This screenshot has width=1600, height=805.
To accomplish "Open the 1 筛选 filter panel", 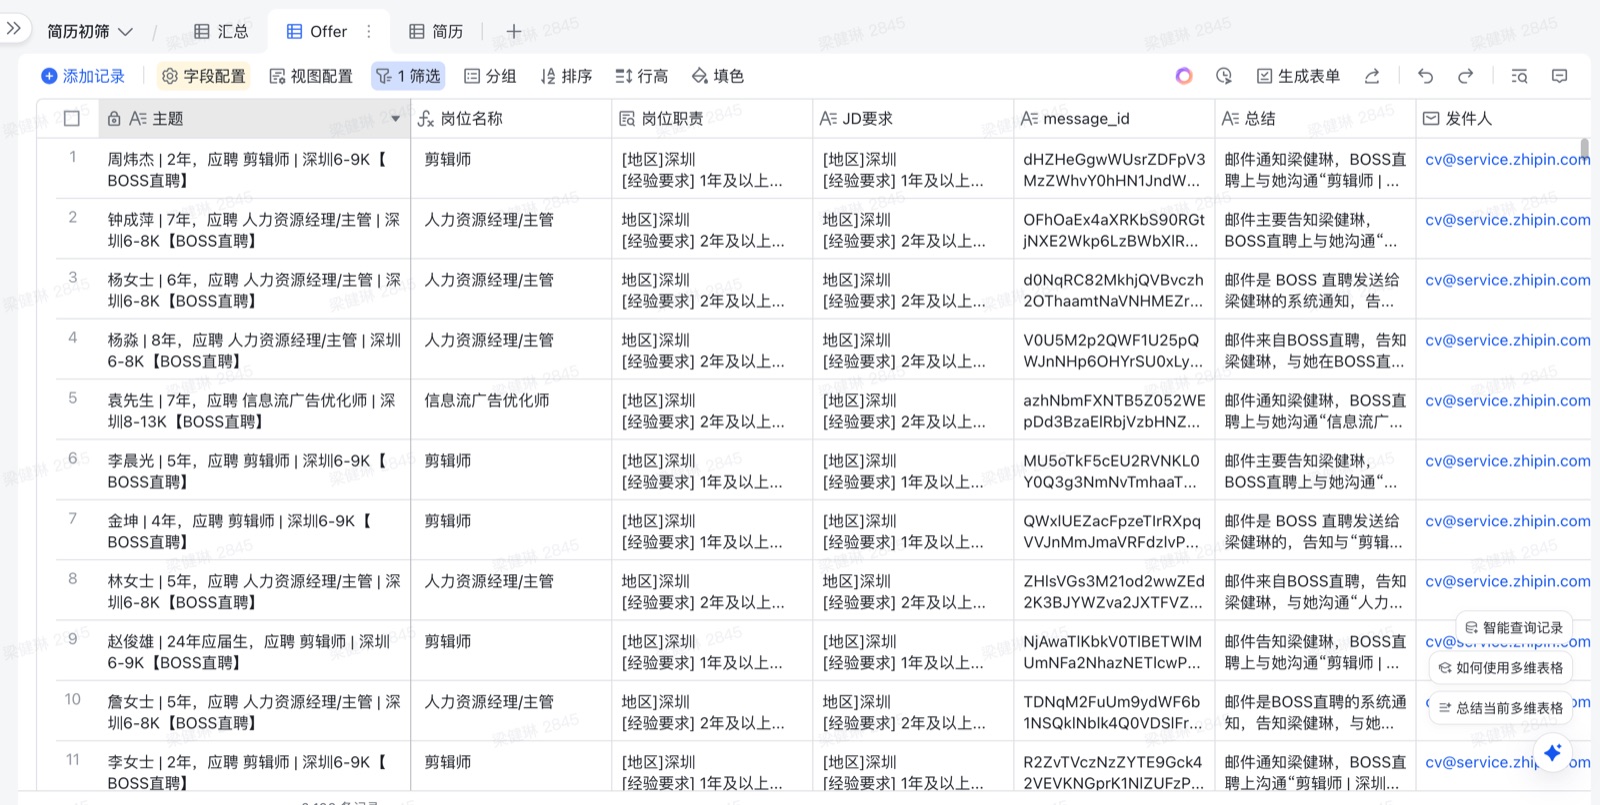I will 408,76.
